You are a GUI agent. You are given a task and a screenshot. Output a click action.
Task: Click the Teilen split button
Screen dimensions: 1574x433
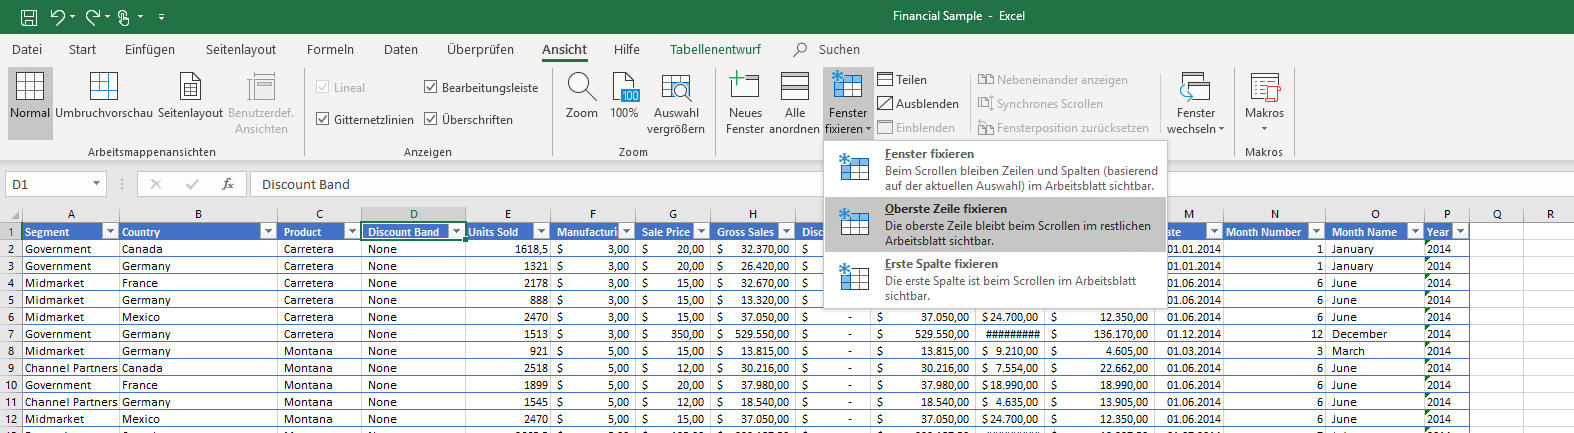(x=902, y=80)
